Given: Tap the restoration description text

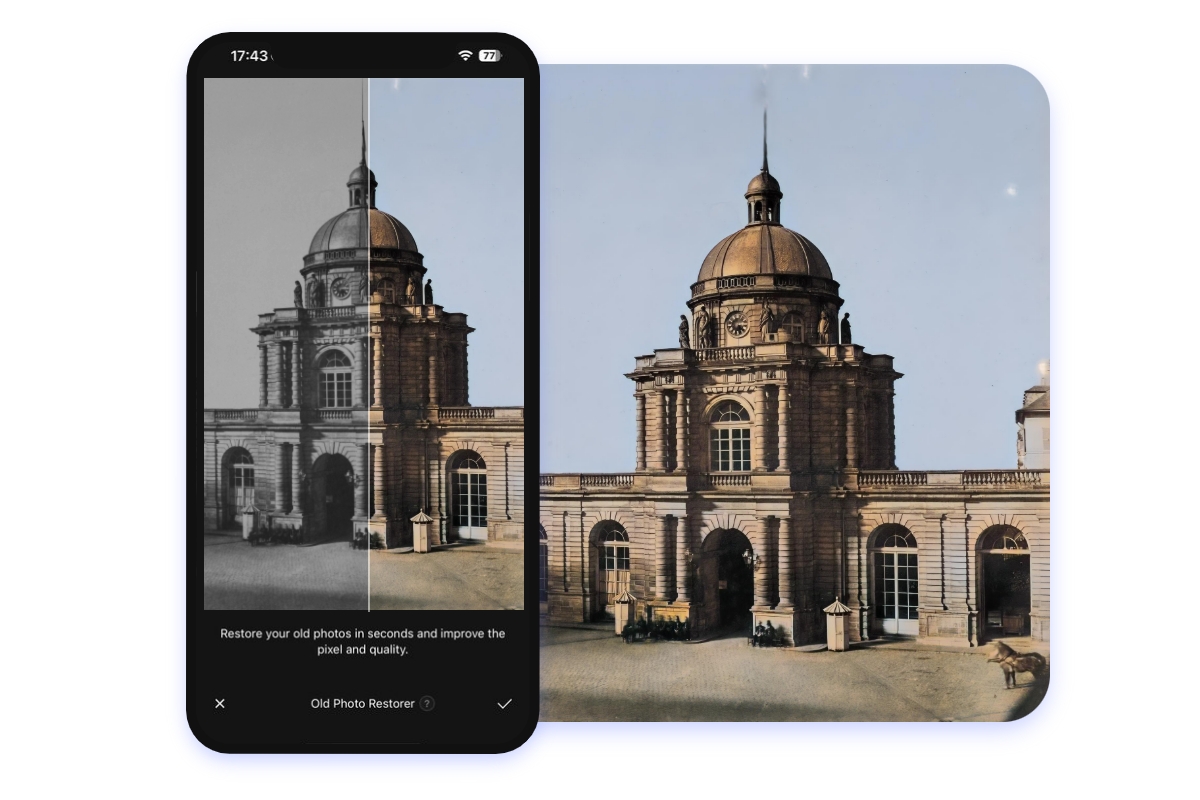Looking at the screenshot, I should [x=362, y=640].
